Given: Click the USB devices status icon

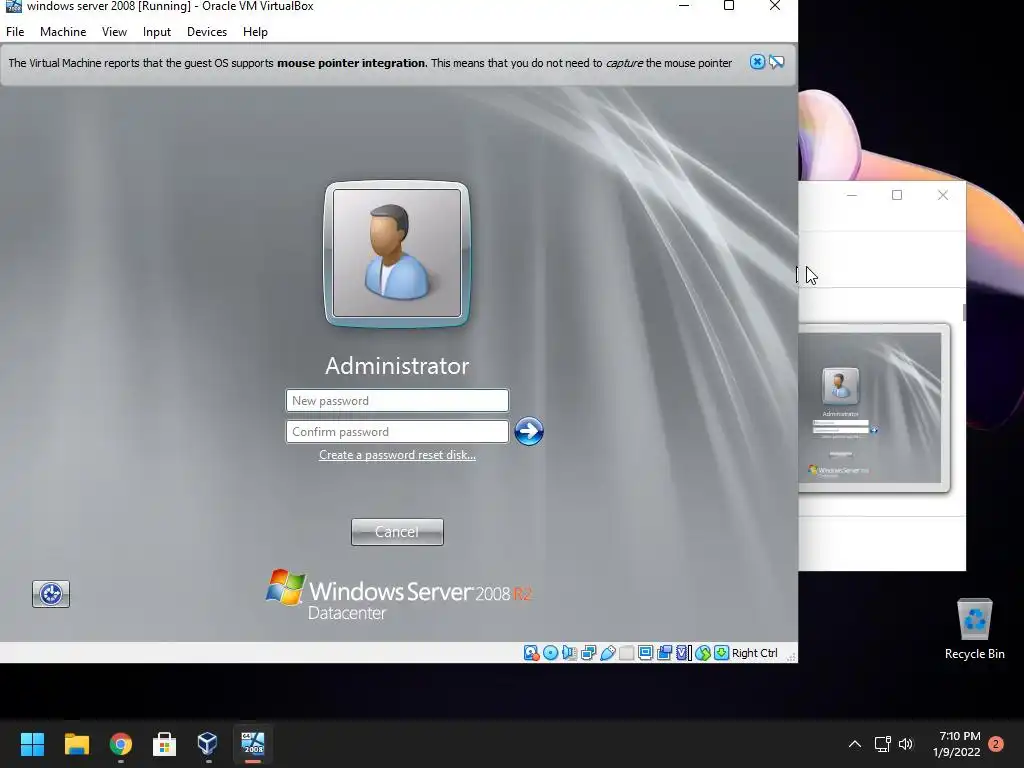Looking at the screenshot, I should point(607,653).
